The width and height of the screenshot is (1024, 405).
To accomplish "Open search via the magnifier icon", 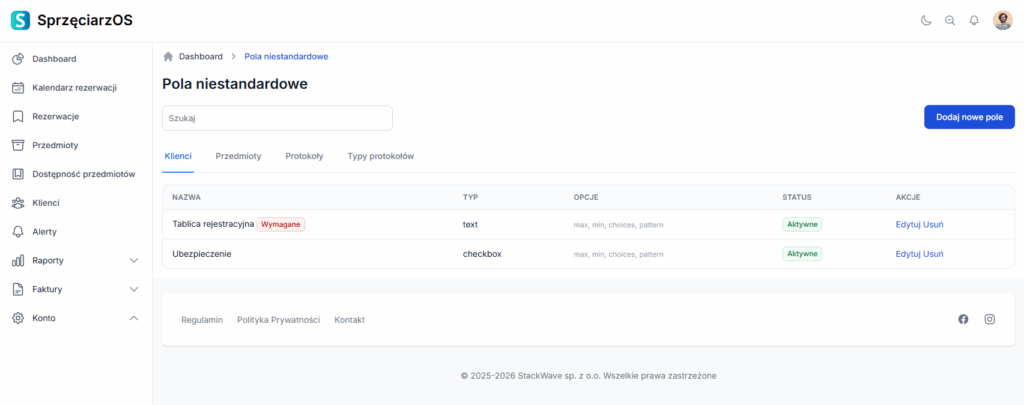I will click(x=950, y=20).
